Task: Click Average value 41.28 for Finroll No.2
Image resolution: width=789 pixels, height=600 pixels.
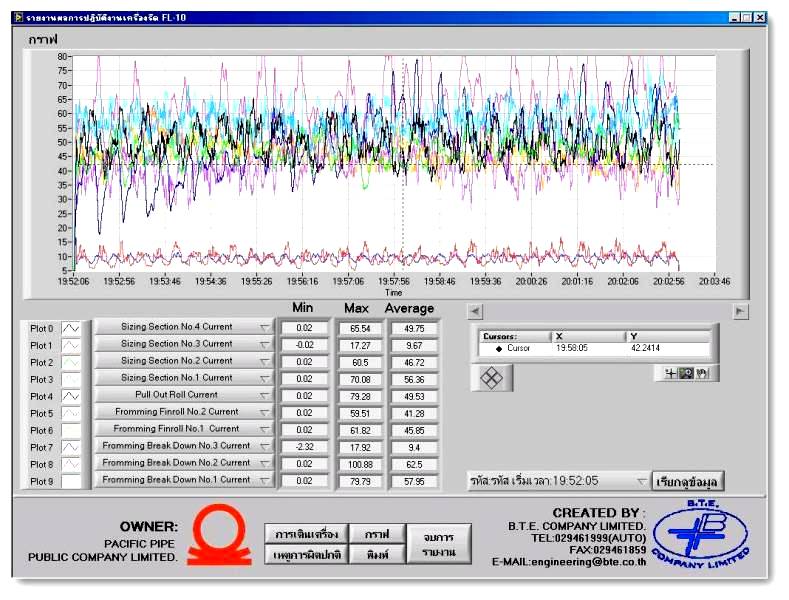Action: click(x=414, y=413)
